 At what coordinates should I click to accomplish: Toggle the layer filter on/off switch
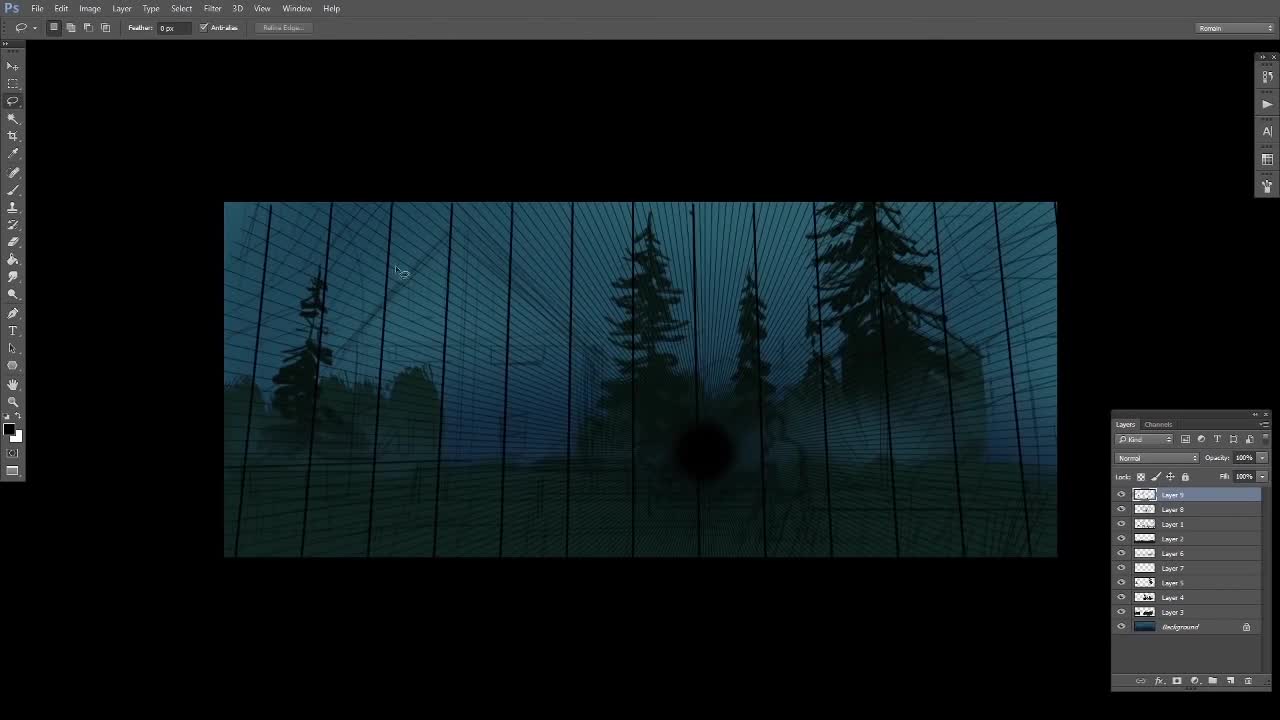[1265, 438]
